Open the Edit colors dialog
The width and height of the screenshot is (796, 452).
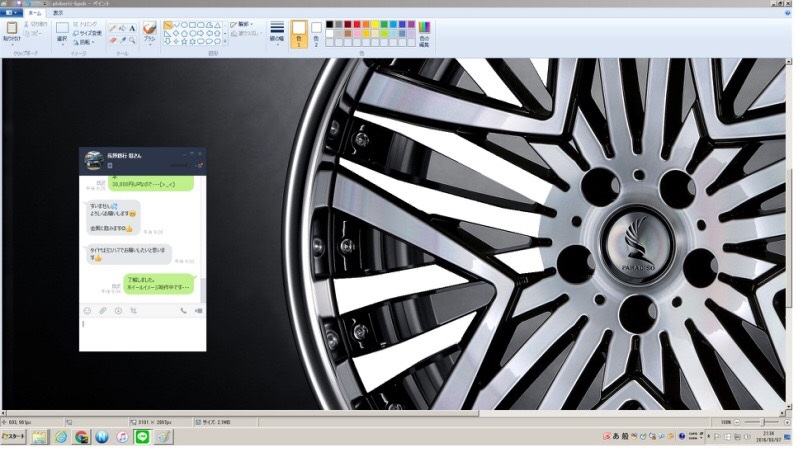coord(424,31)
